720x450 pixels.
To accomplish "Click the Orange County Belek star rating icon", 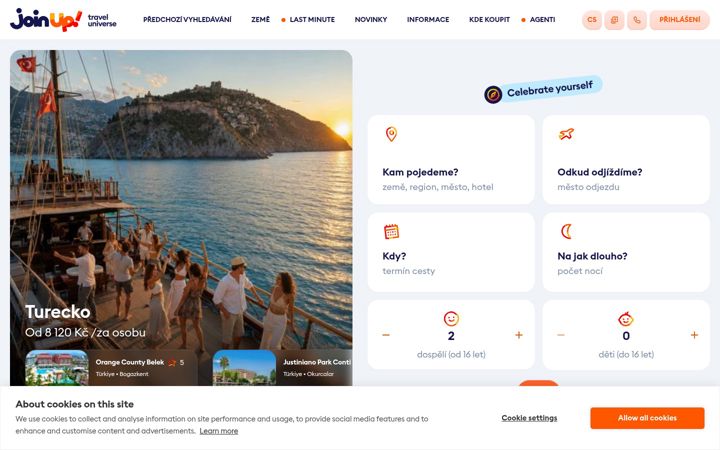I will tap(172, 363).
